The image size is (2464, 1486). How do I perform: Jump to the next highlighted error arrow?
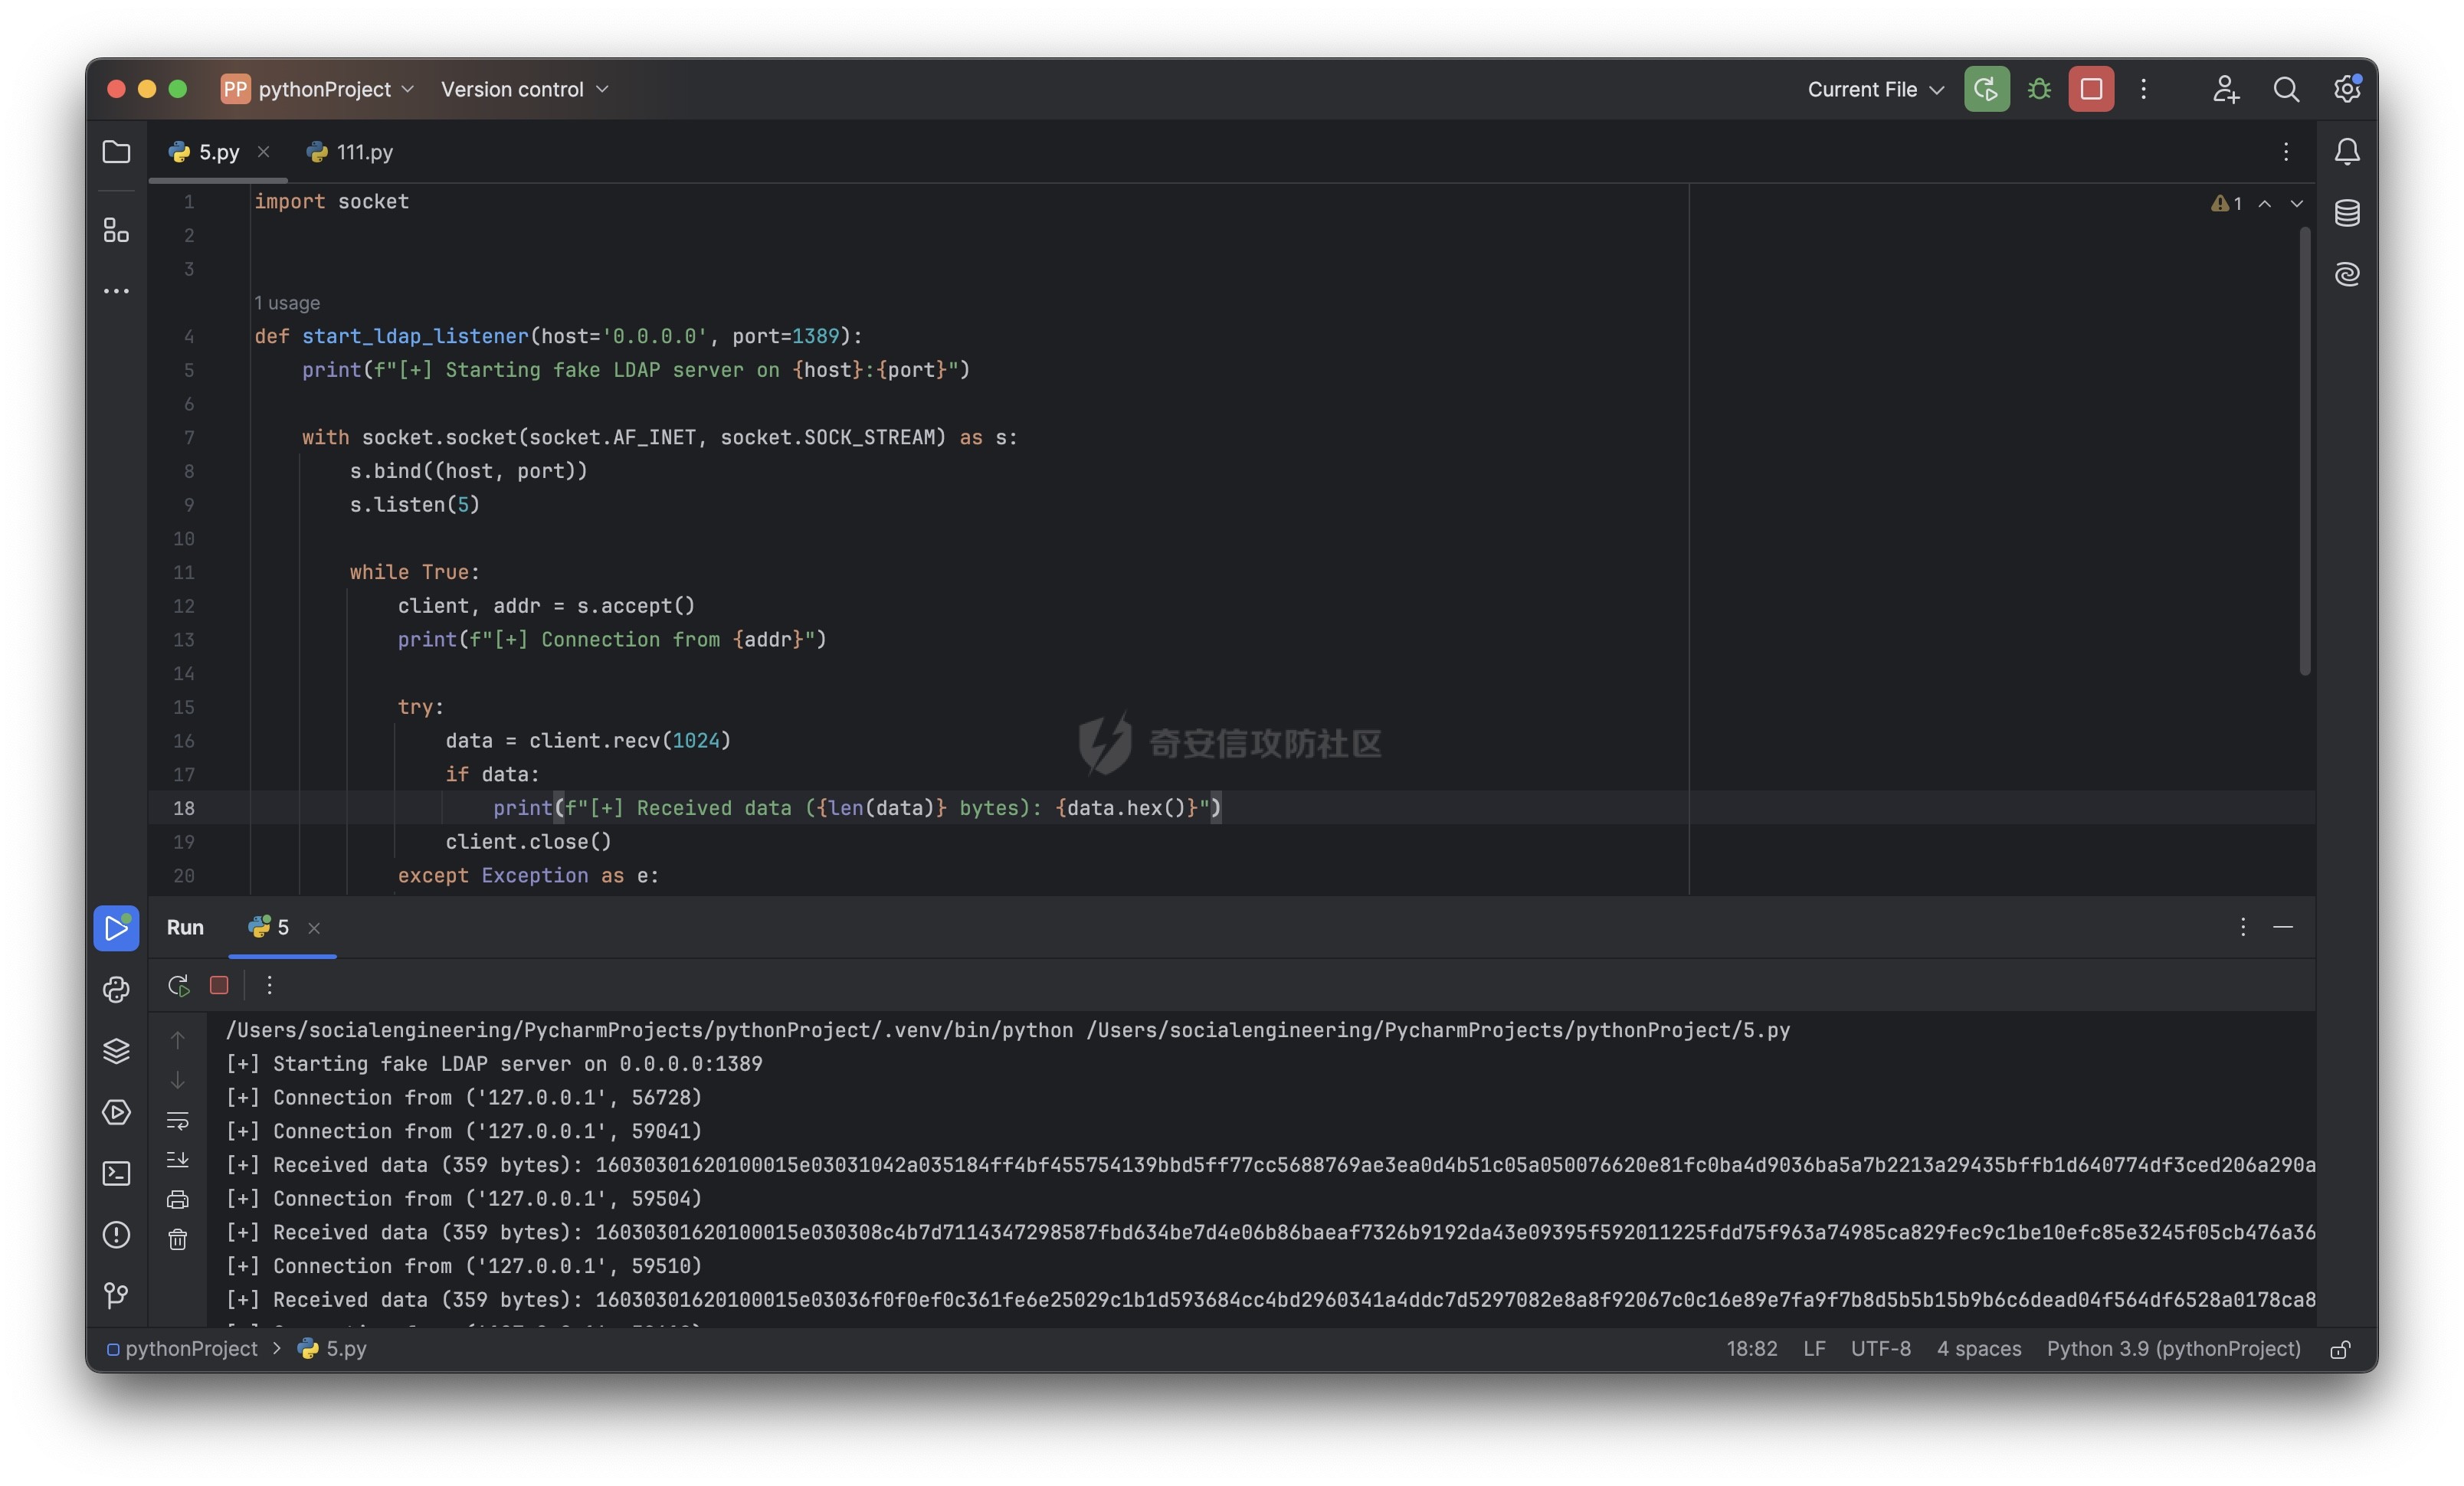point(2297,203)
